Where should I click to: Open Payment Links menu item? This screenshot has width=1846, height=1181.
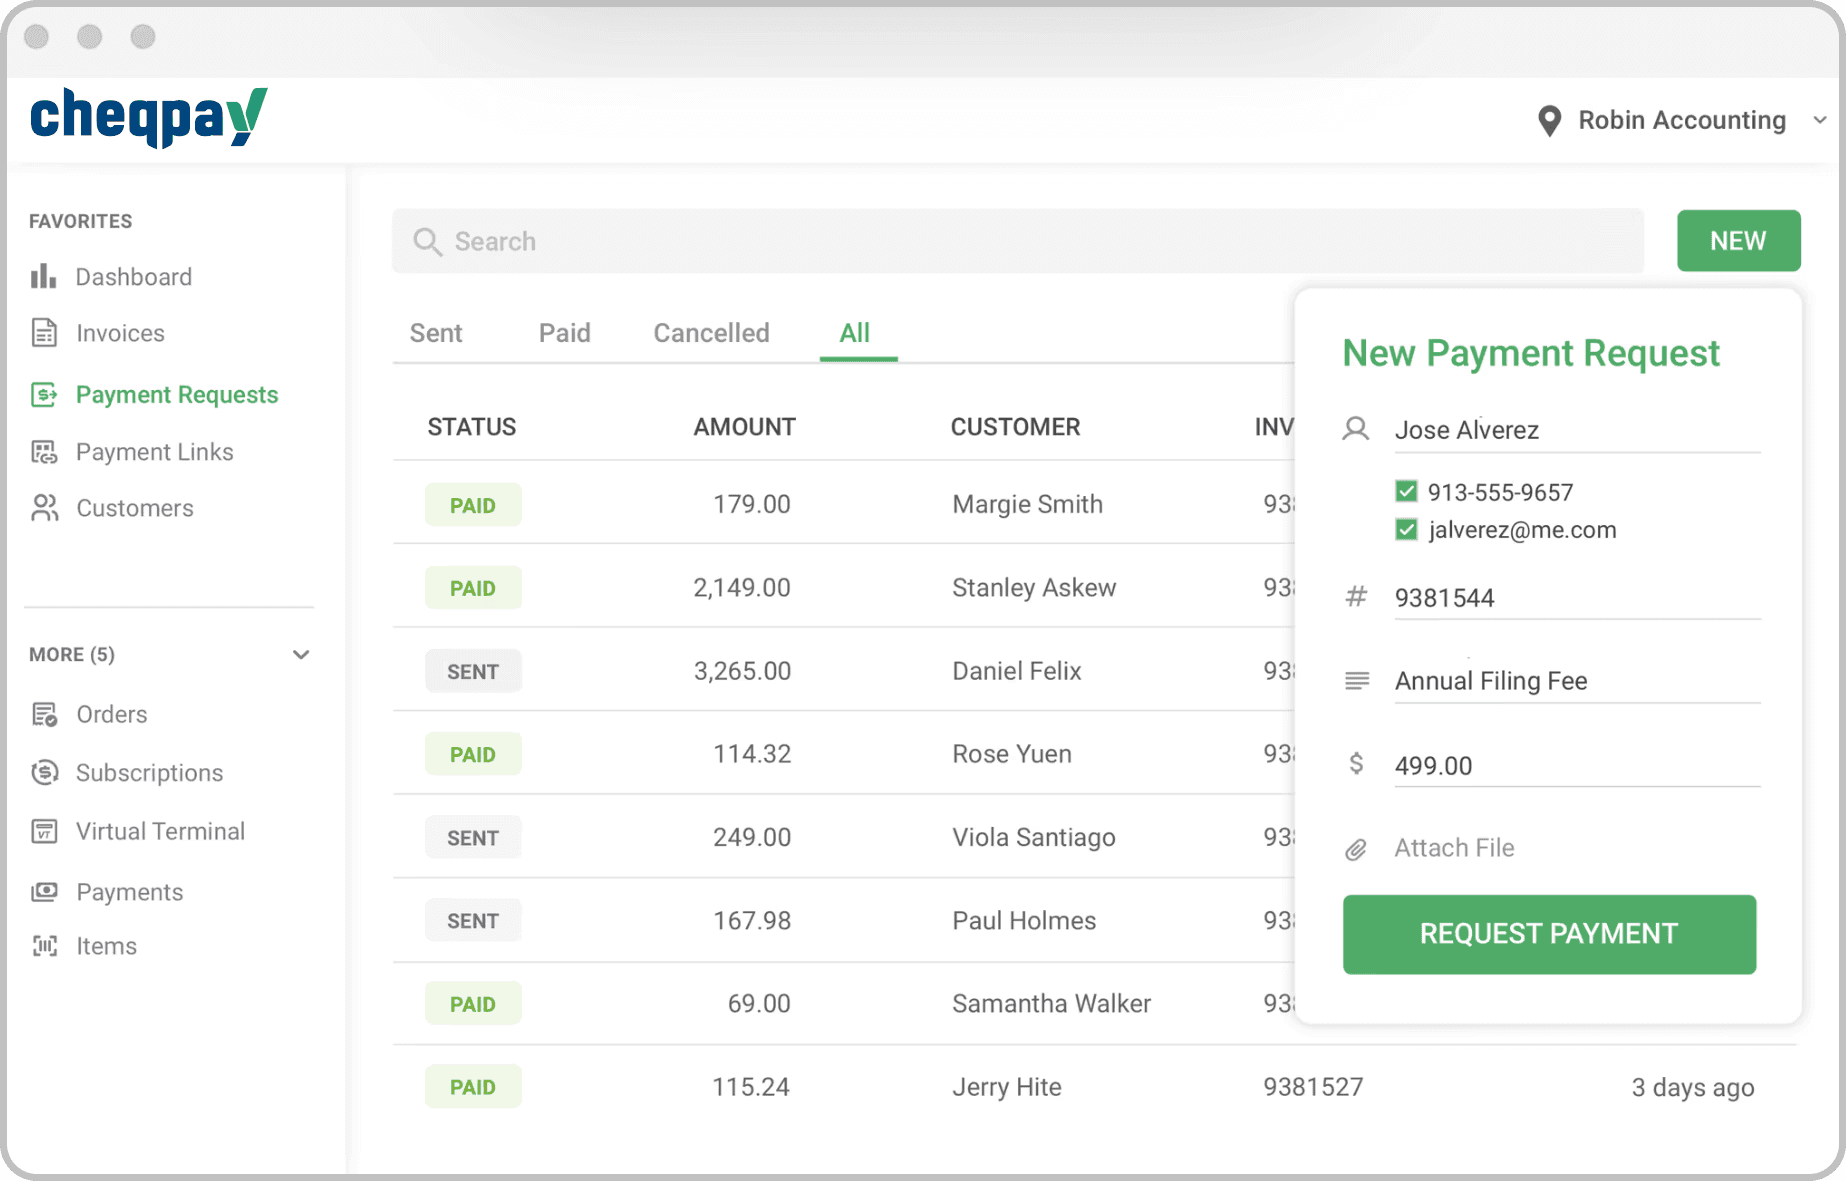[x=155, y=452]
